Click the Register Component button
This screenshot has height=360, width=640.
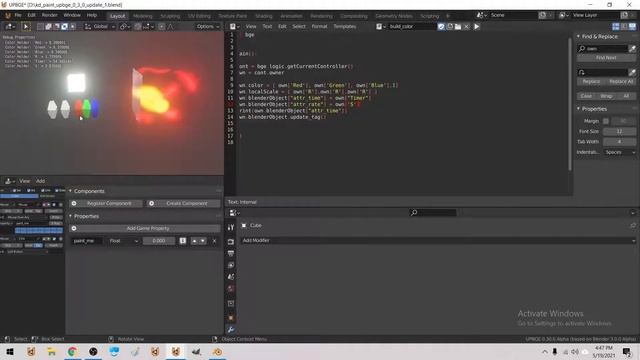106,203
